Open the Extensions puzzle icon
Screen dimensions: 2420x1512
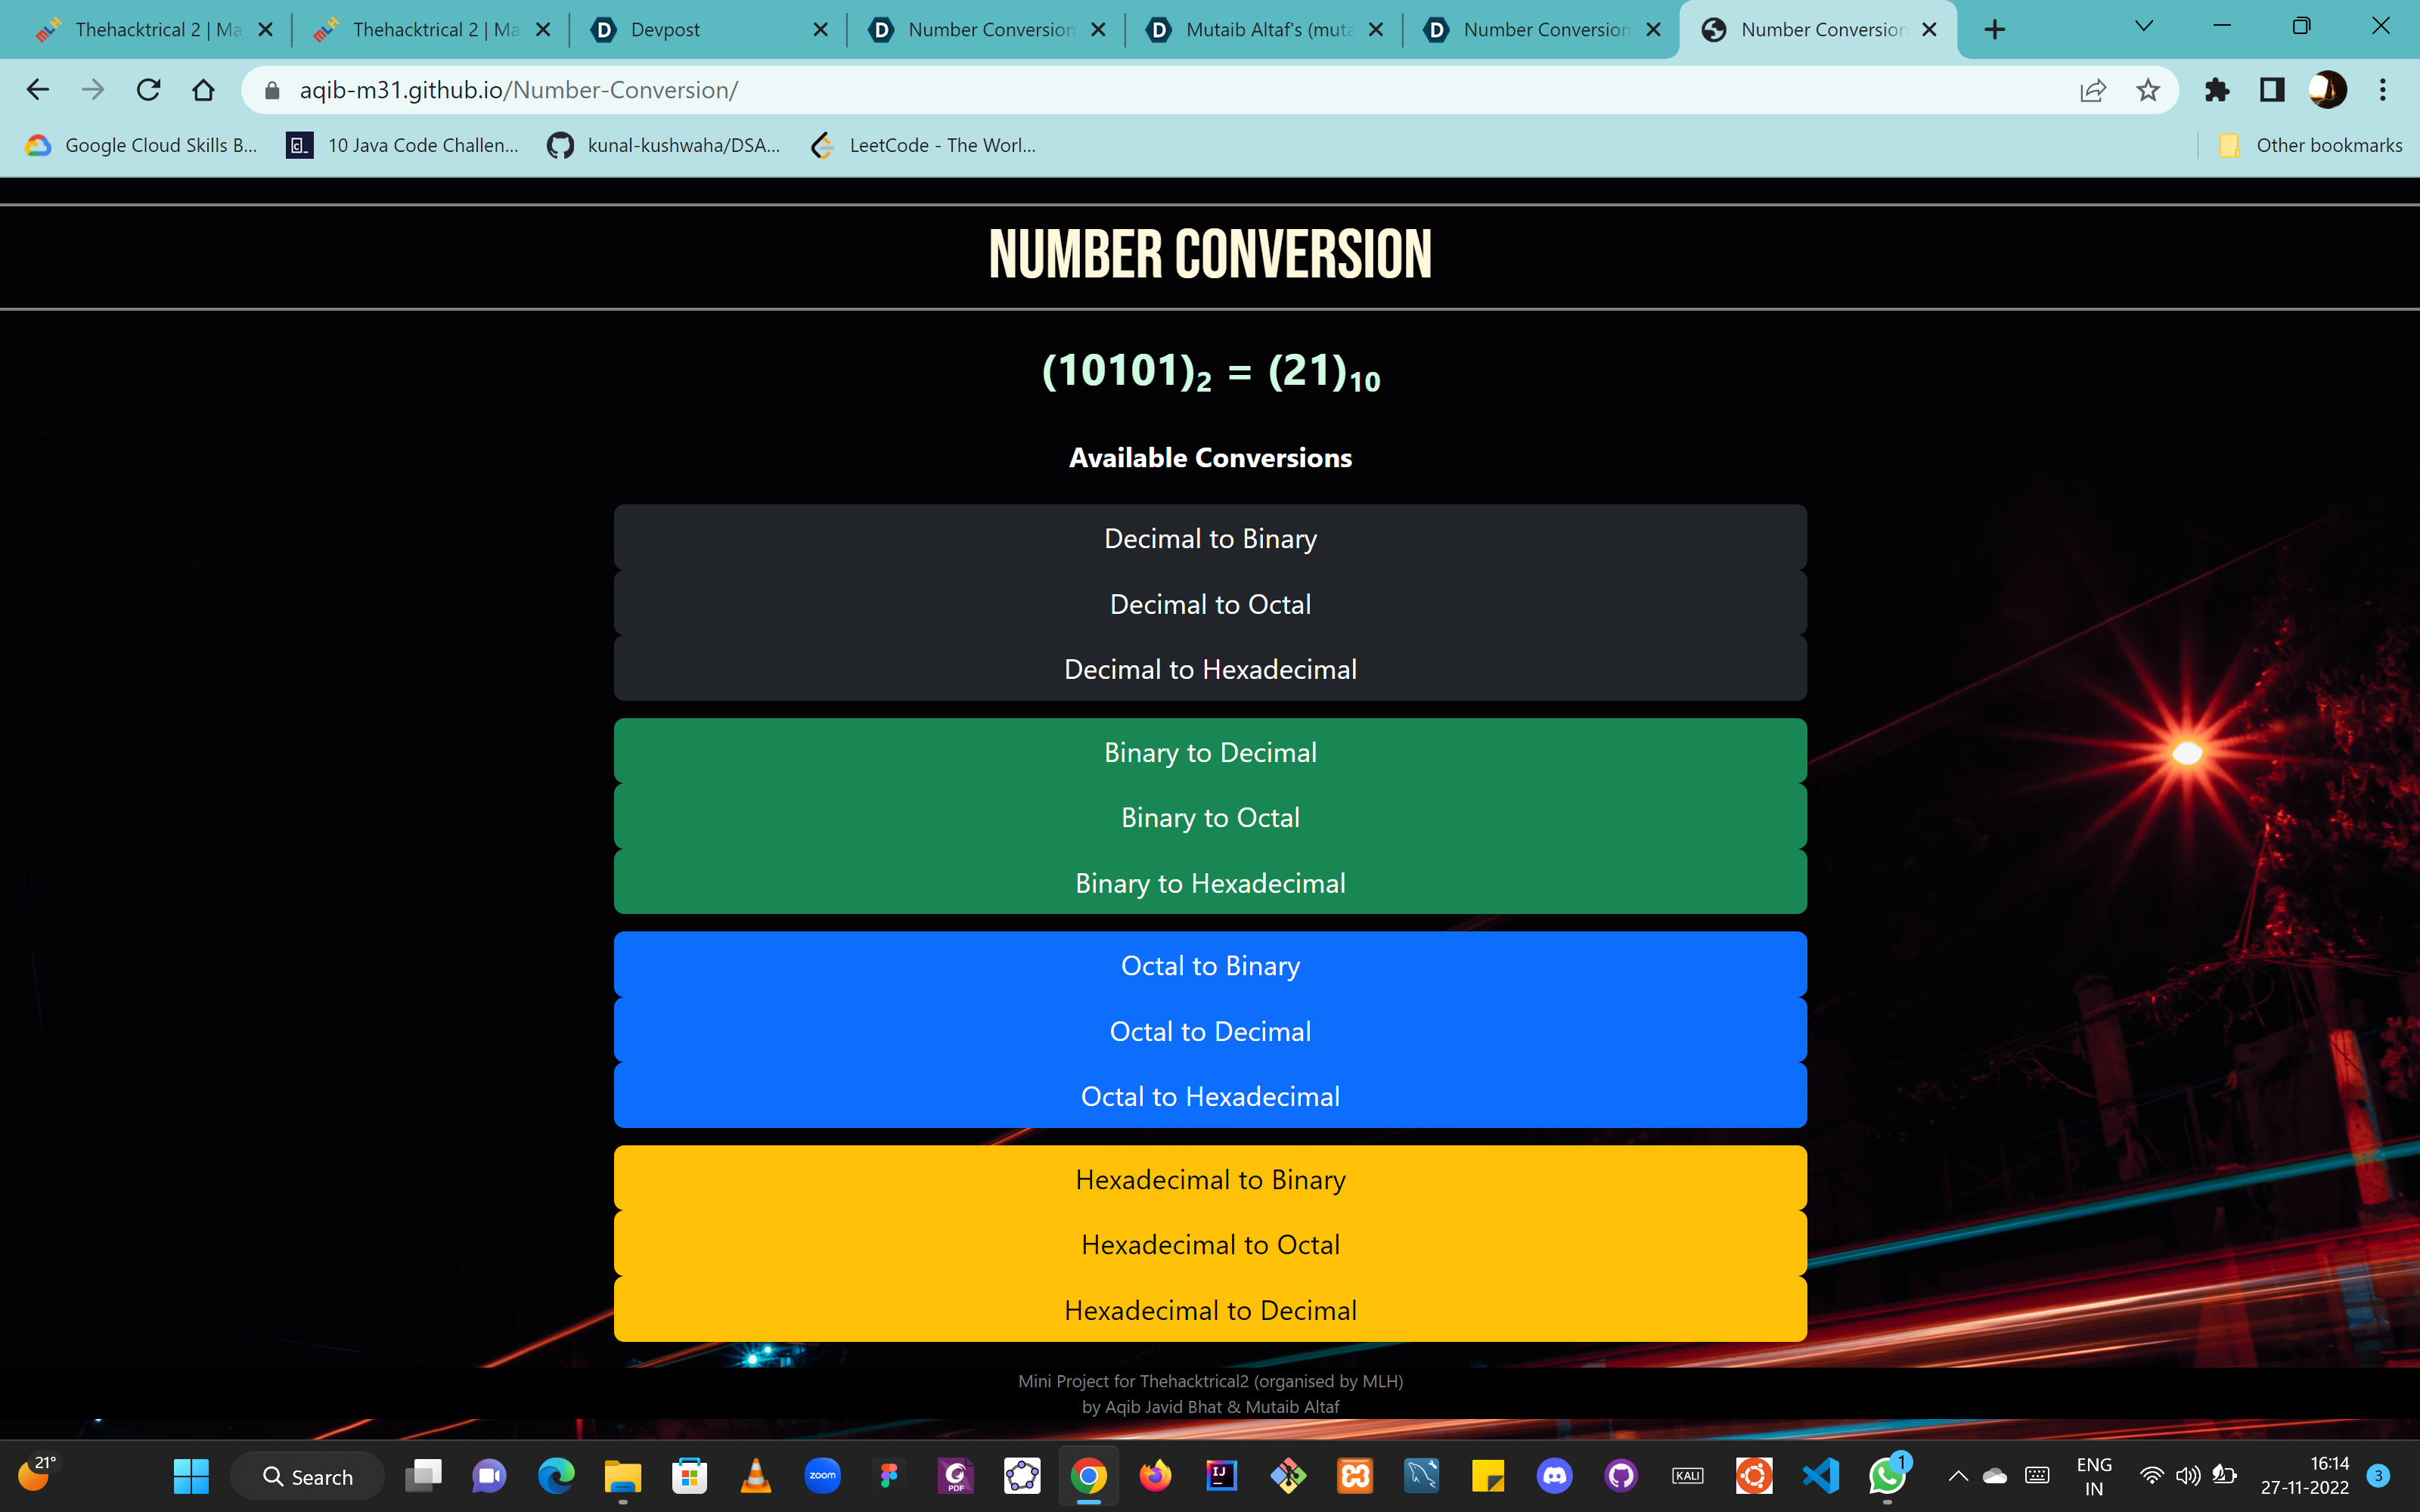[2217, 90]
